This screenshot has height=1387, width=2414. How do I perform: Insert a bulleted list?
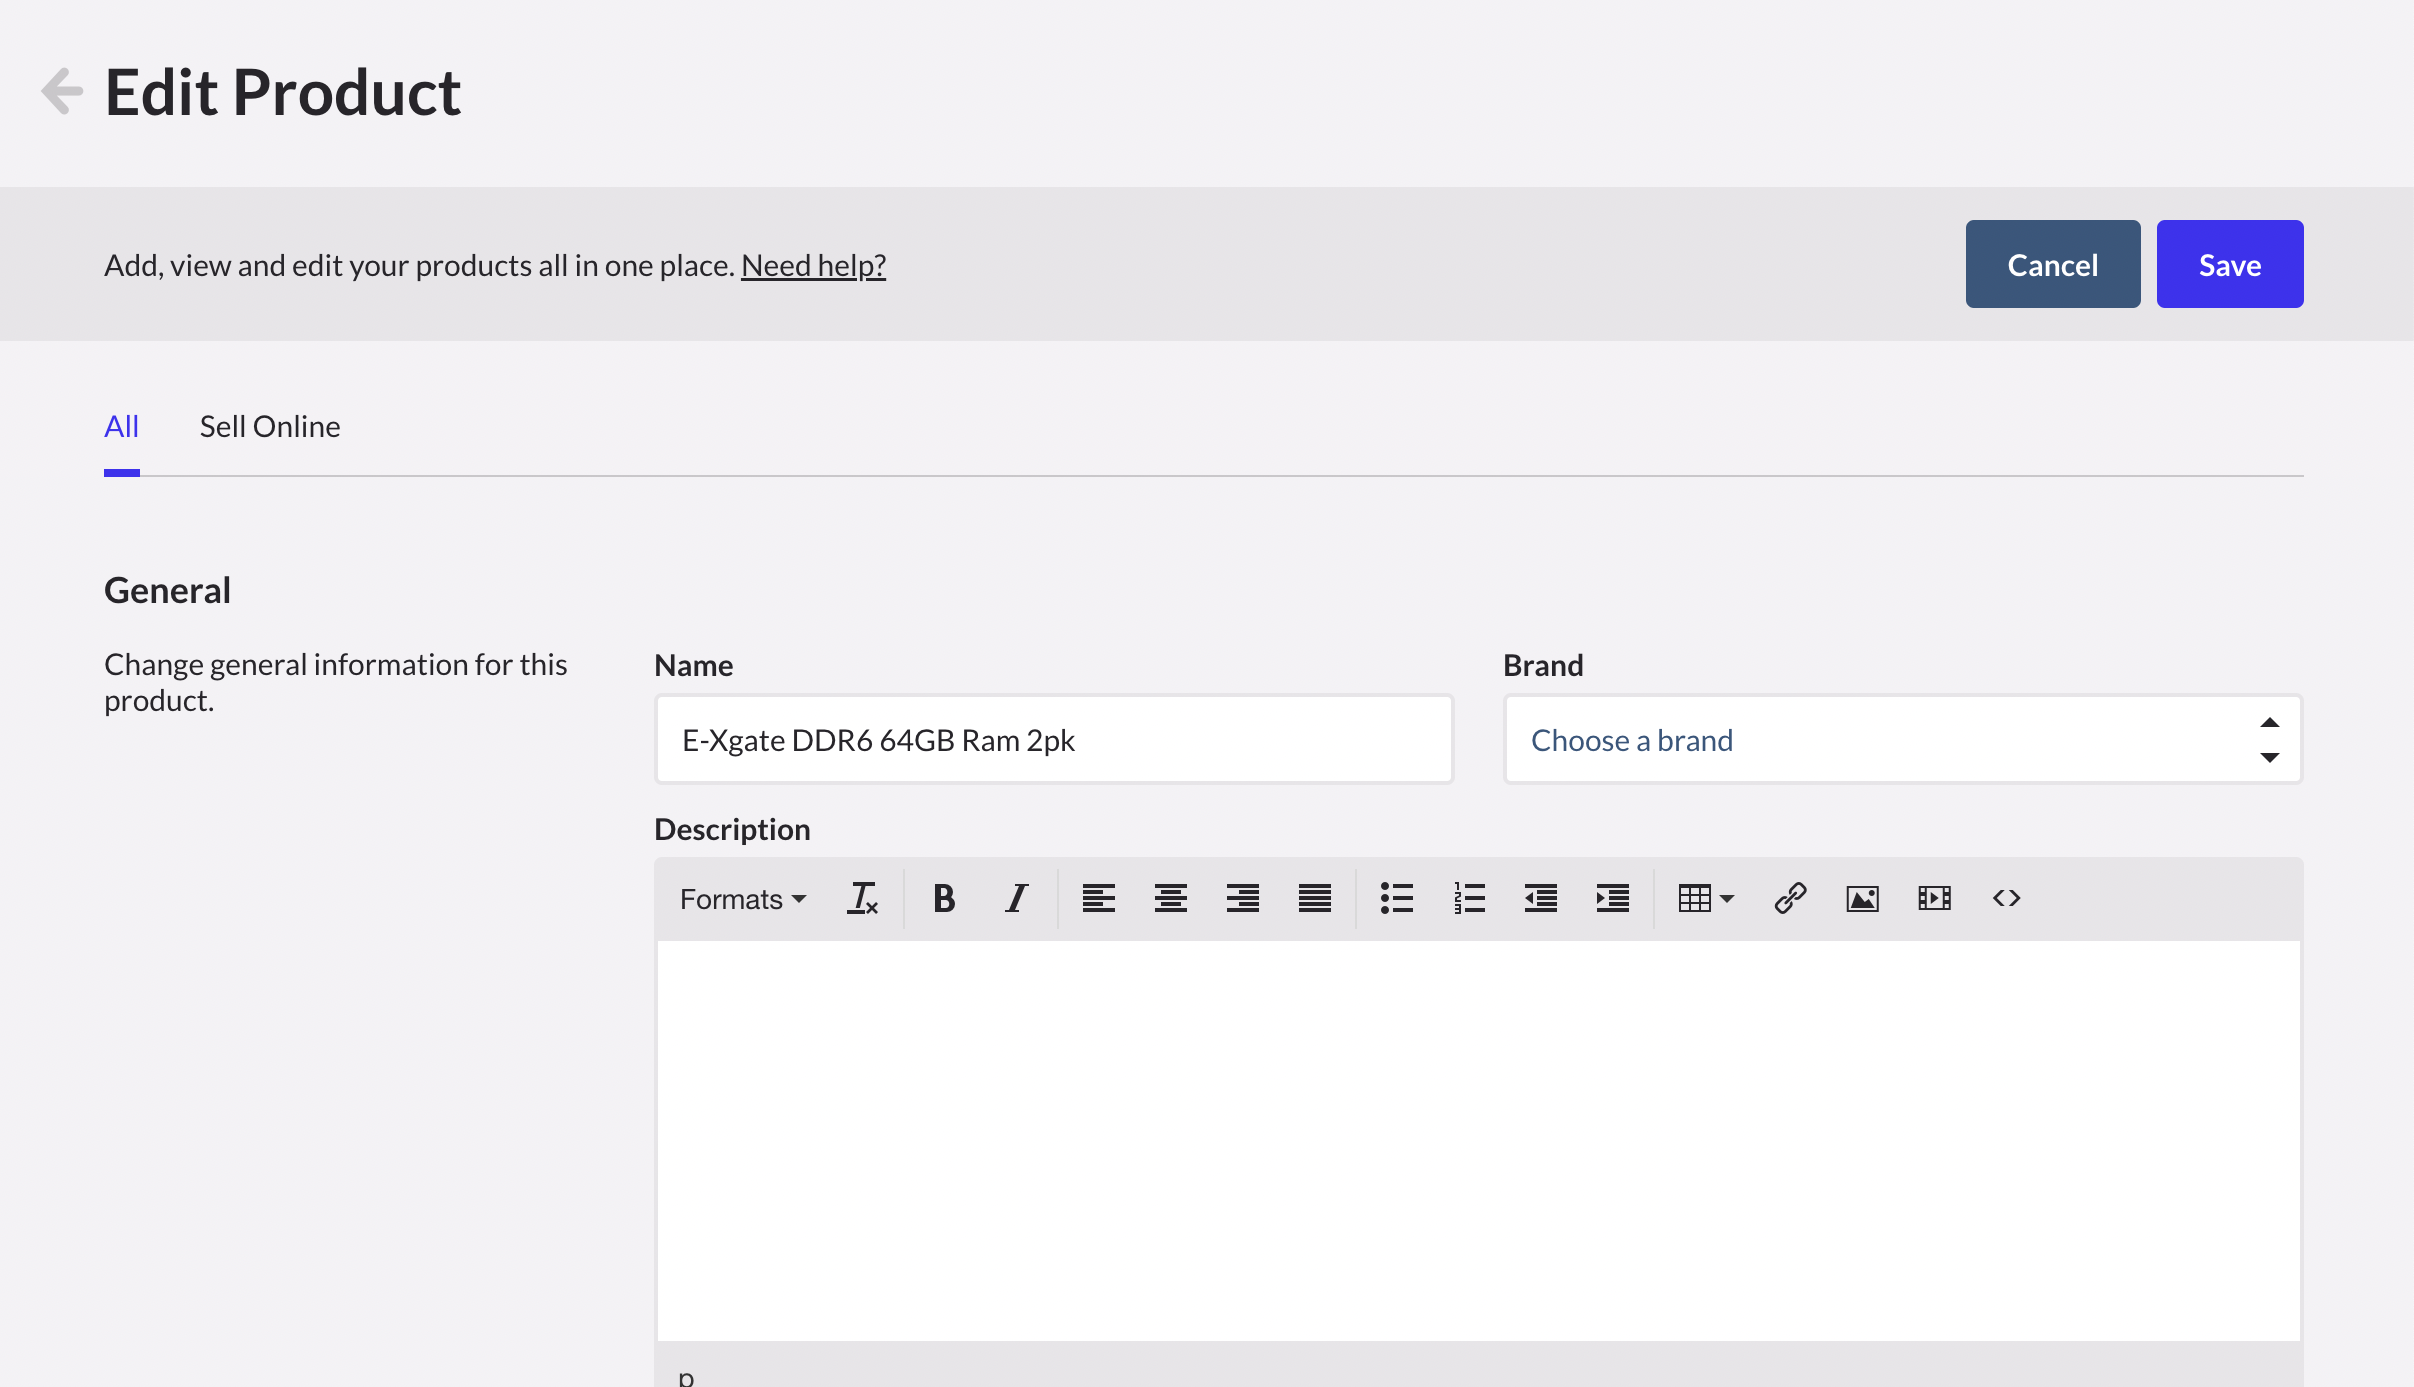click(x=1396, y=898)
